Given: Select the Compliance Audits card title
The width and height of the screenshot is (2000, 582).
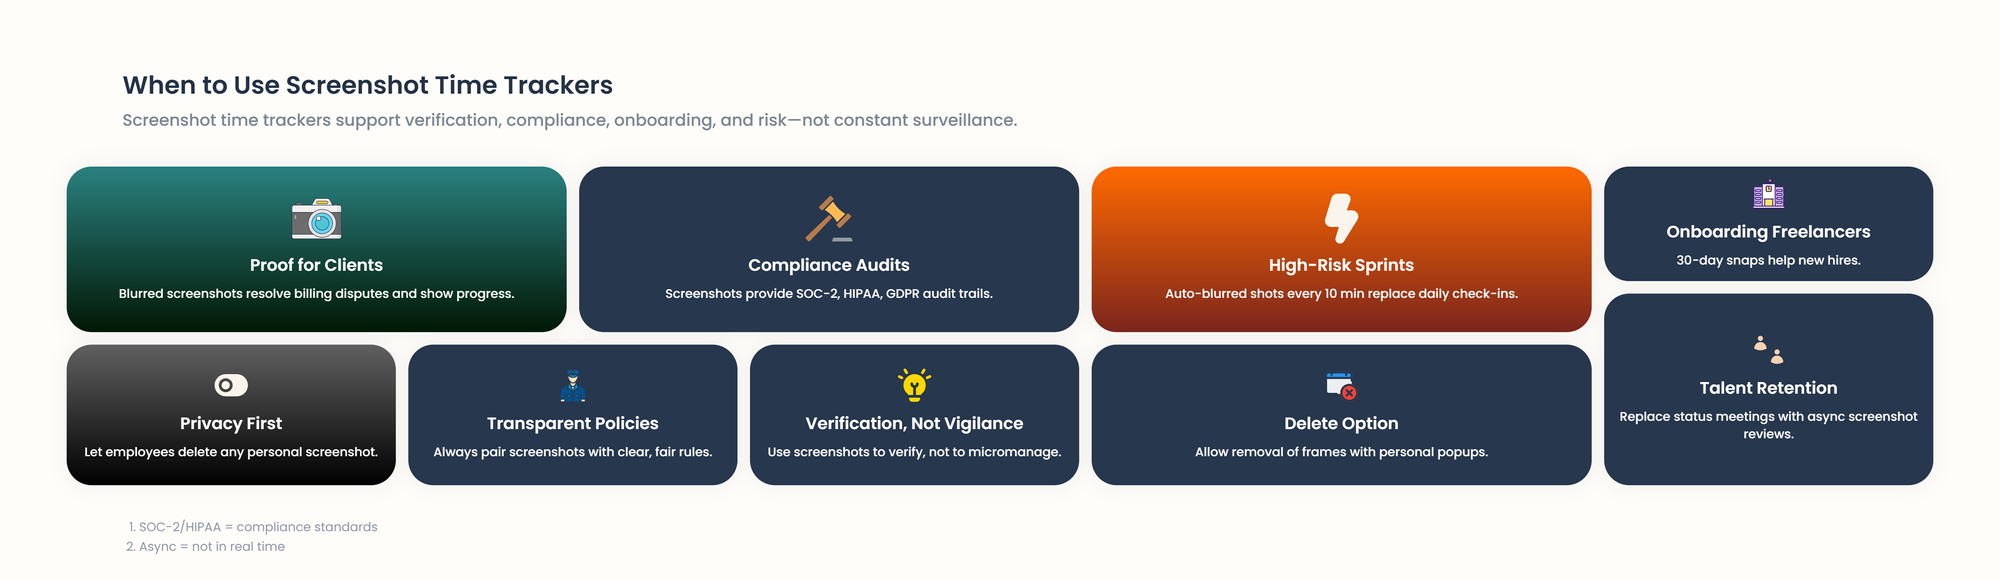Looking at the screenshot, I should tap(829, 265).
